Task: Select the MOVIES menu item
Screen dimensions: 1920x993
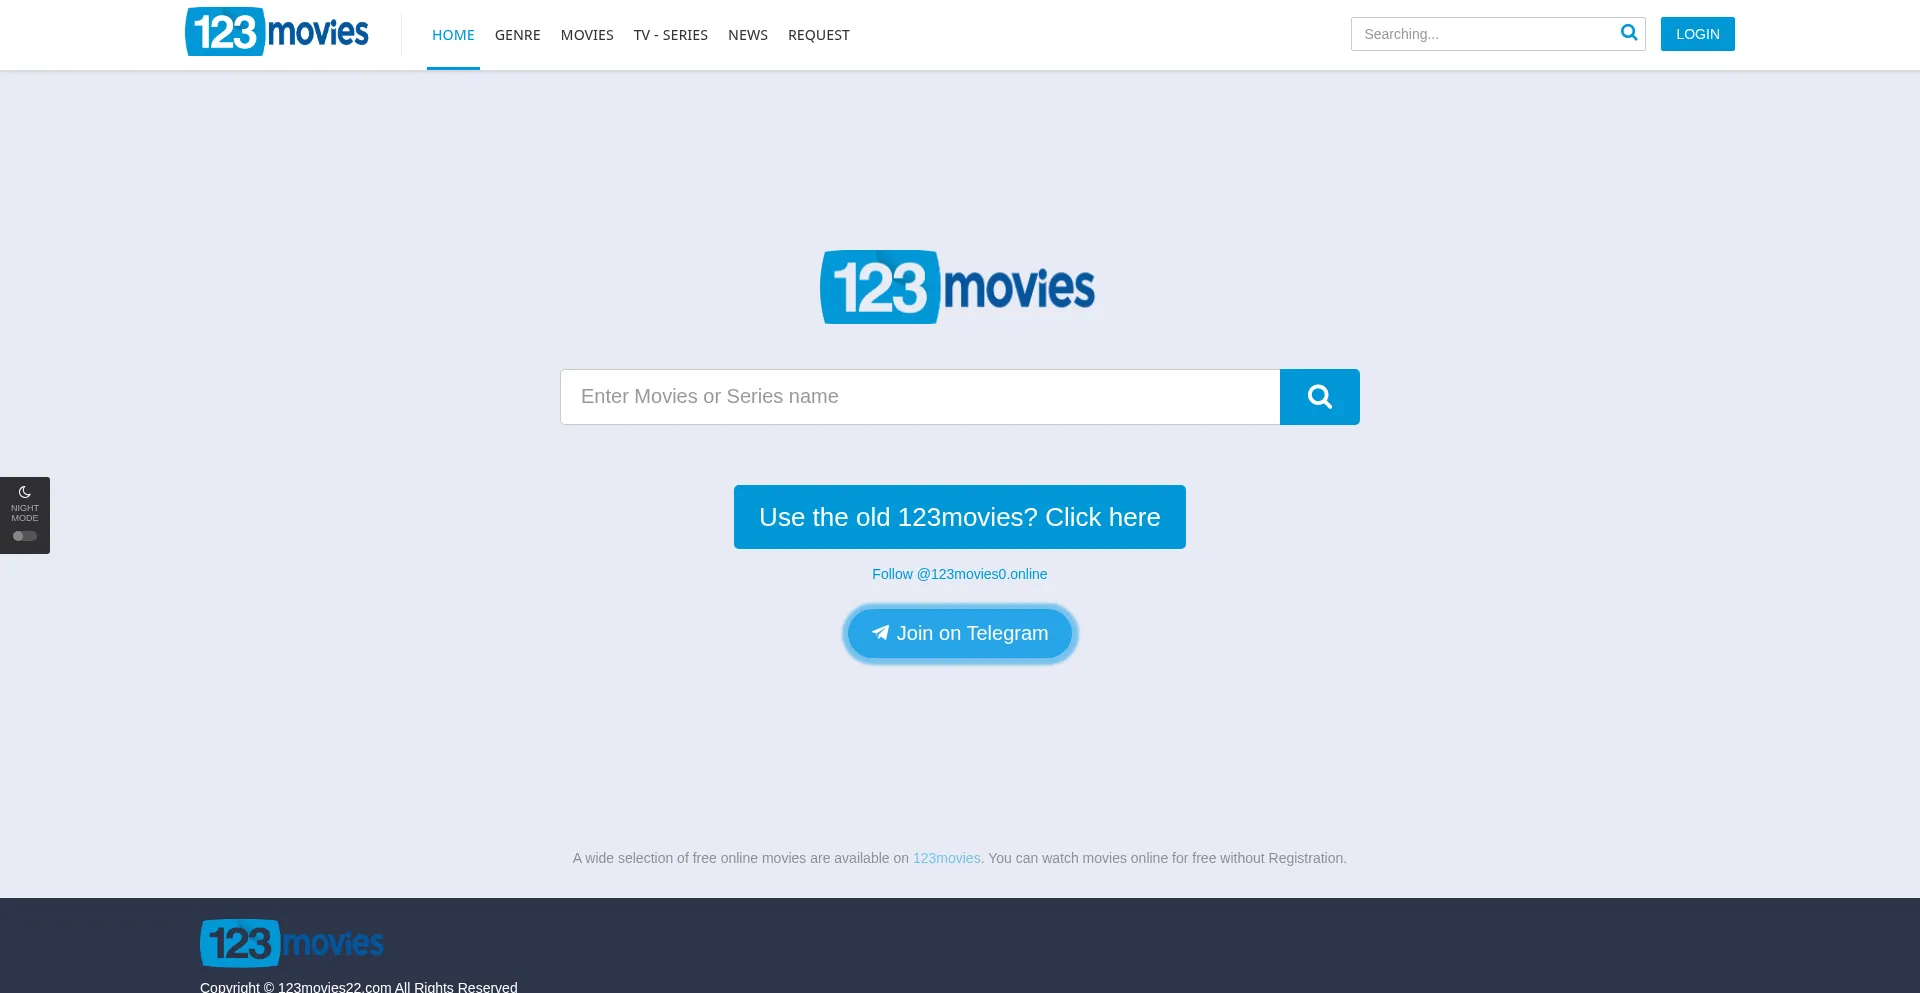Action: (586, 34)
